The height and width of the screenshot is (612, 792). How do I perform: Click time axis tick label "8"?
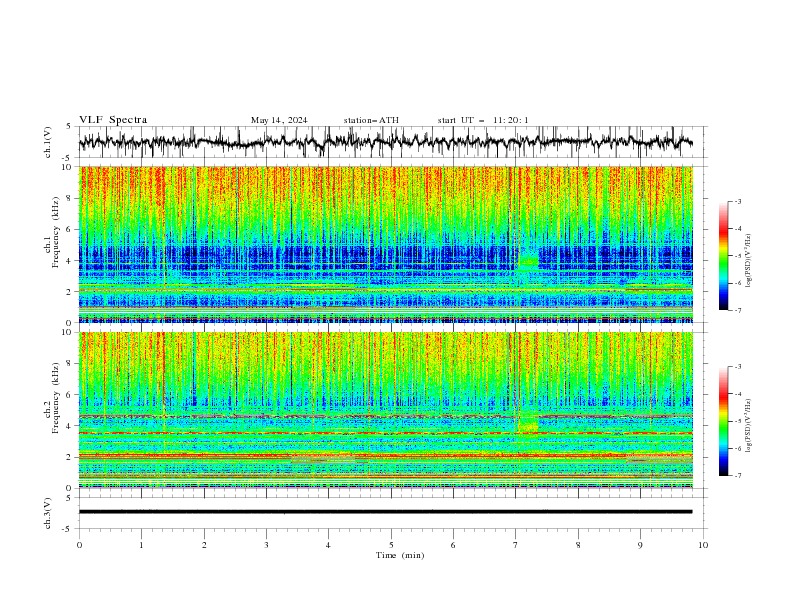point(578,545)
